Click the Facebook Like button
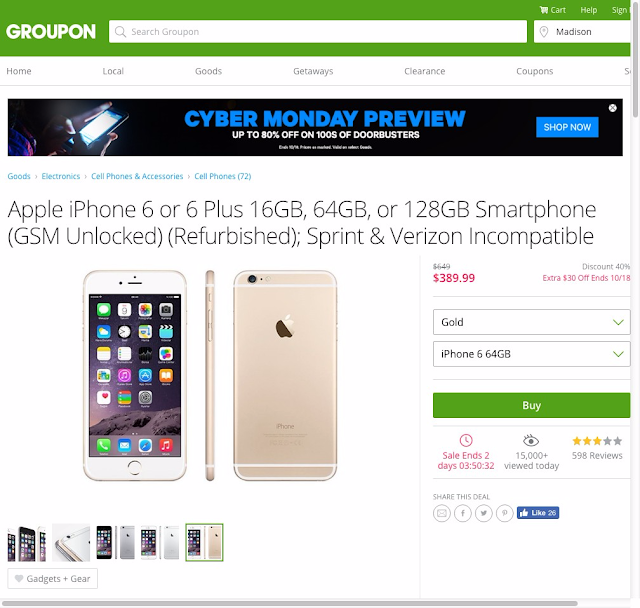640x608 pixels. pyautogui.click(x=538, y=513)
